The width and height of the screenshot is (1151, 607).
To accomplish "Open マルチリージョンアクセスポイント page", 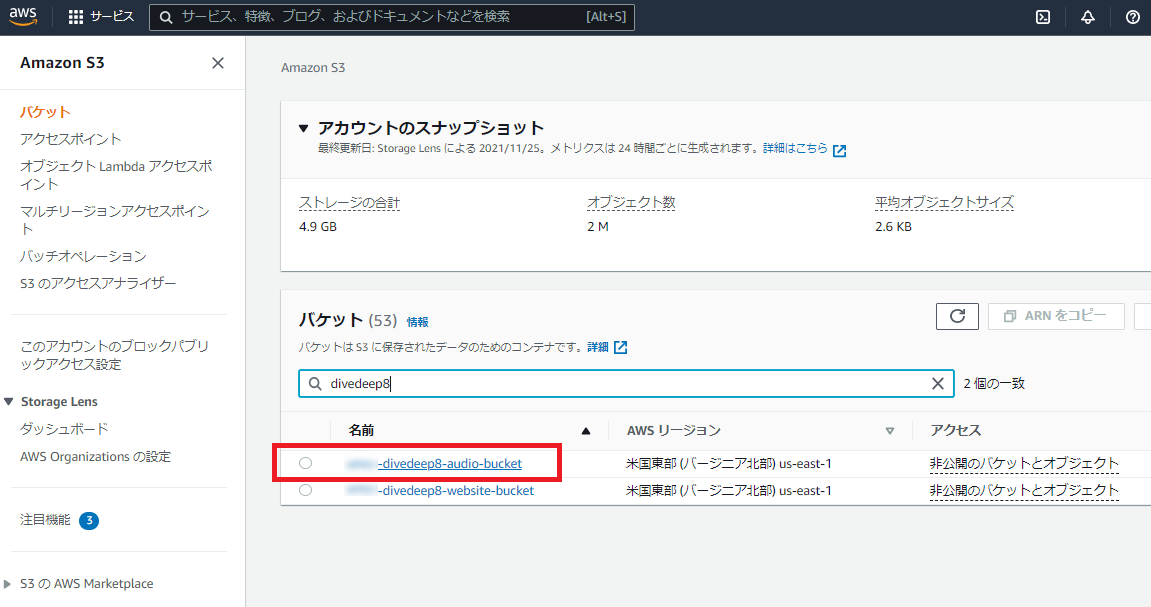I will pos(115,220).
